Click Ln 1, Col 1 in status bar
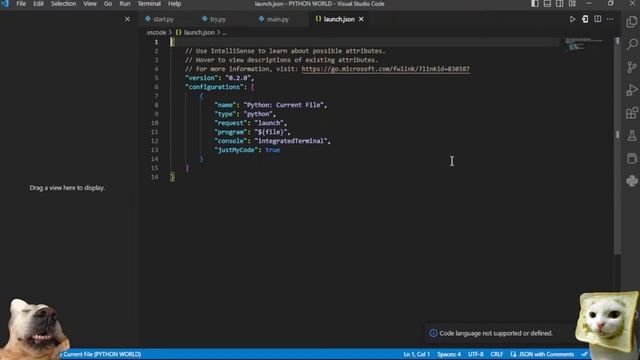The image size is (640, 360). tap(416, 354)
